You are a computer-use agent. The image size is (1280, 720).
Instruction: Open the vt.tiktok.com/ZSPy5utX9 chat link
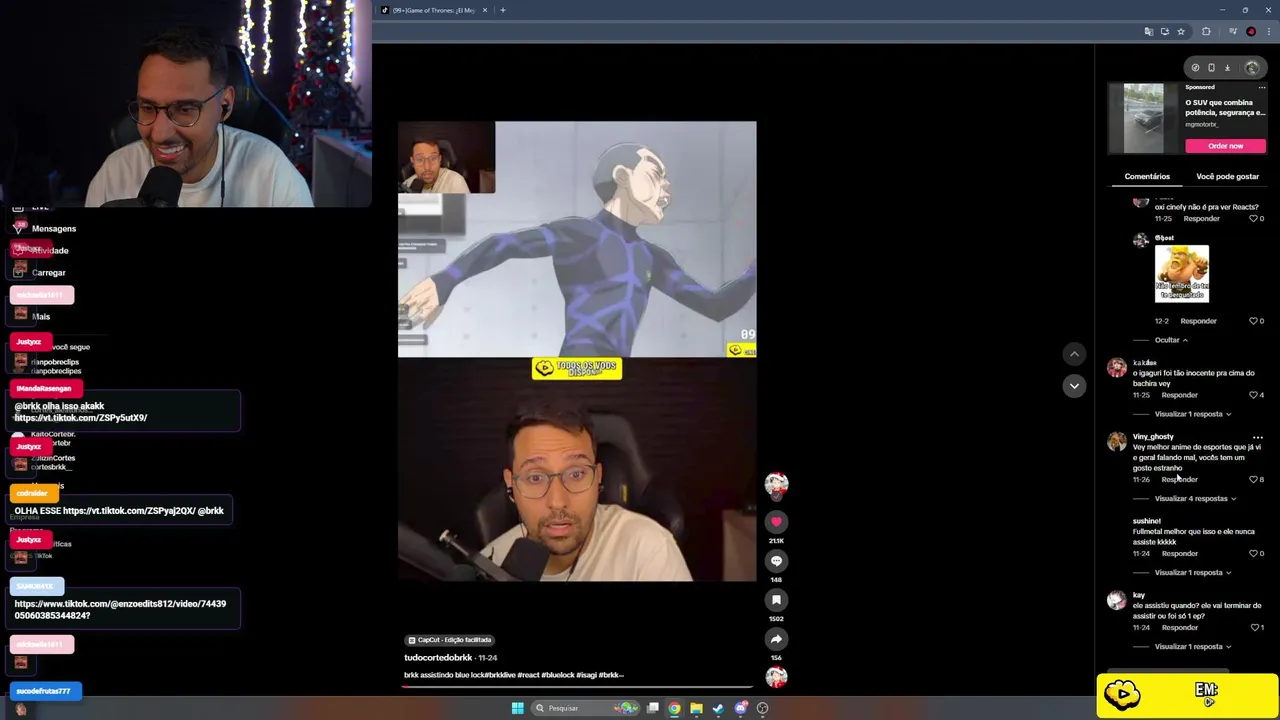point(81,418)
